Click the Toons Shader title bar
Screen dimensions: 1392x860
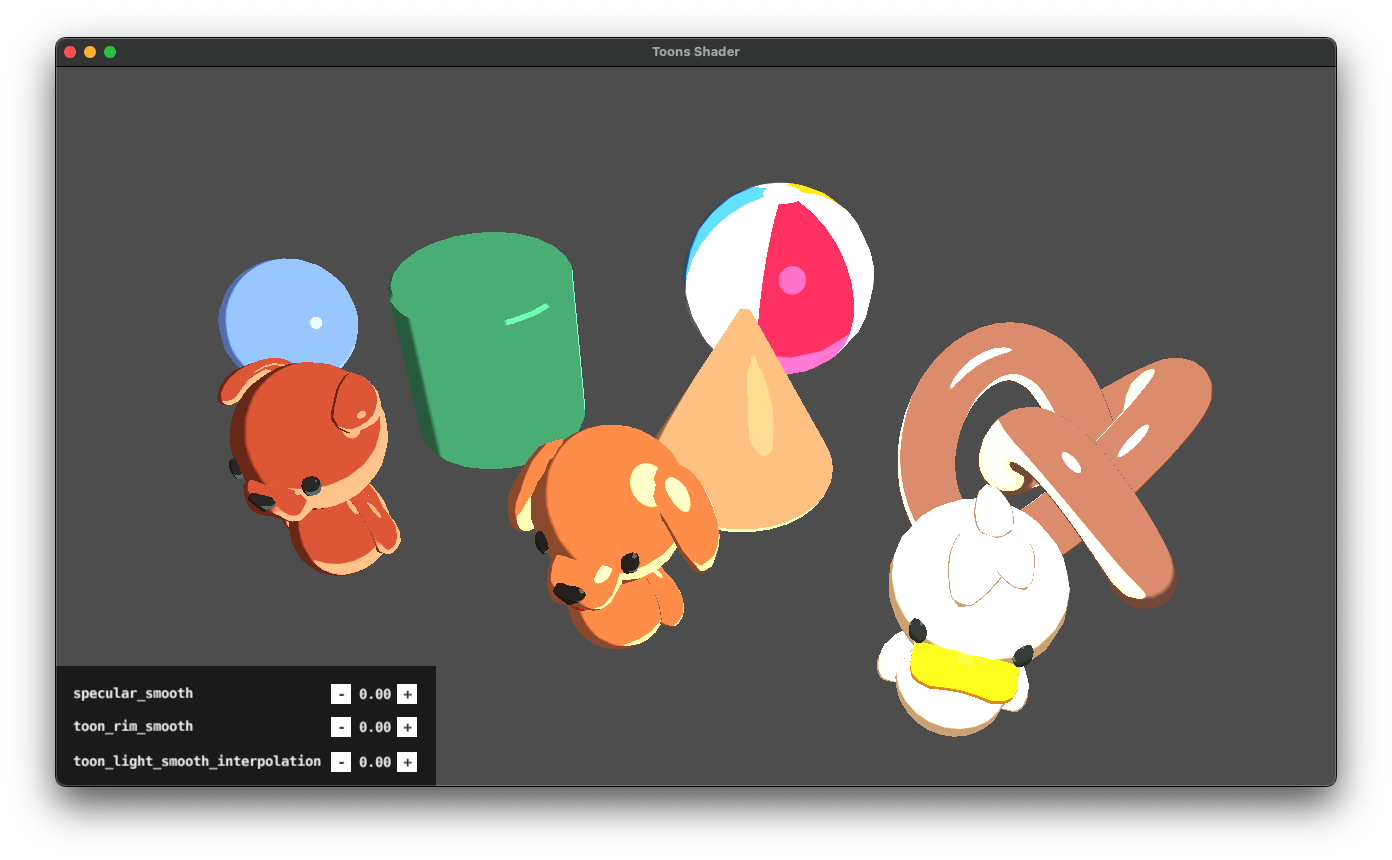[696, 51]
